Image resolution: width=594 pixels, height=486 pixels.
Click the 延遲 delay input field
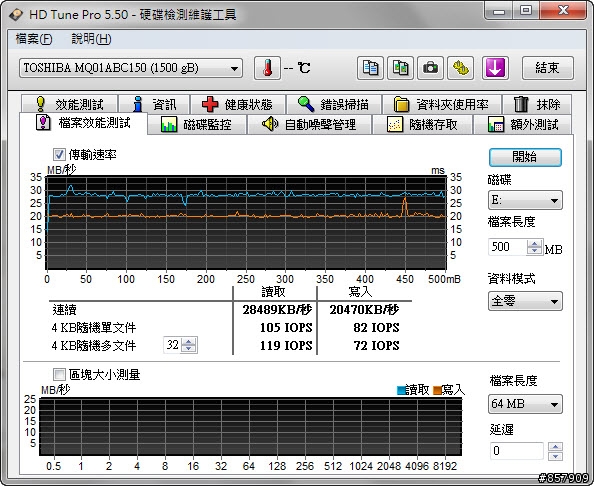(517, 451)
